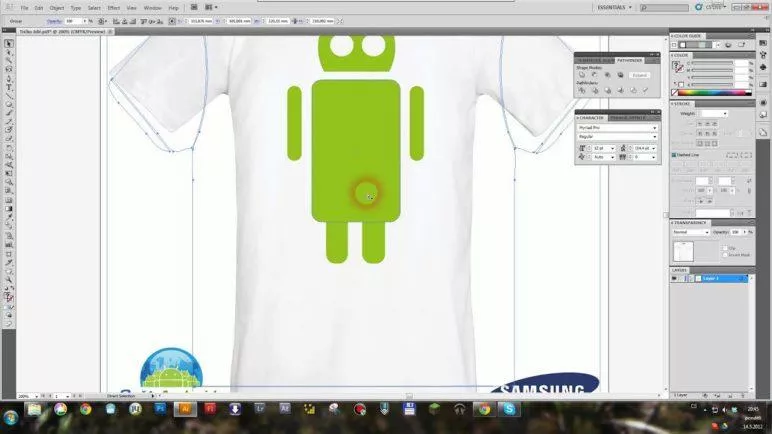Open the Regular font style dropdown
Screen dimensions: 772x434
[x=617, y=136]
